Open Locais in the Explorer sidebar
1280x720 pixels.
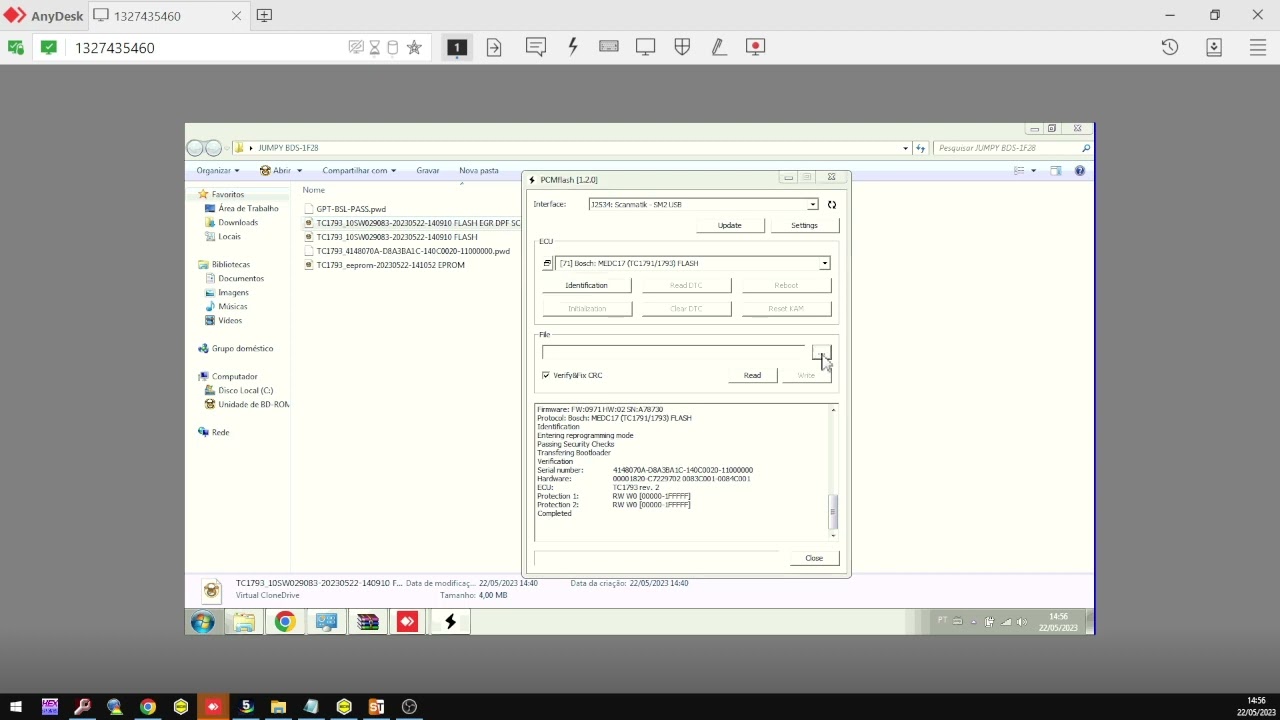(x=229, y=237)
